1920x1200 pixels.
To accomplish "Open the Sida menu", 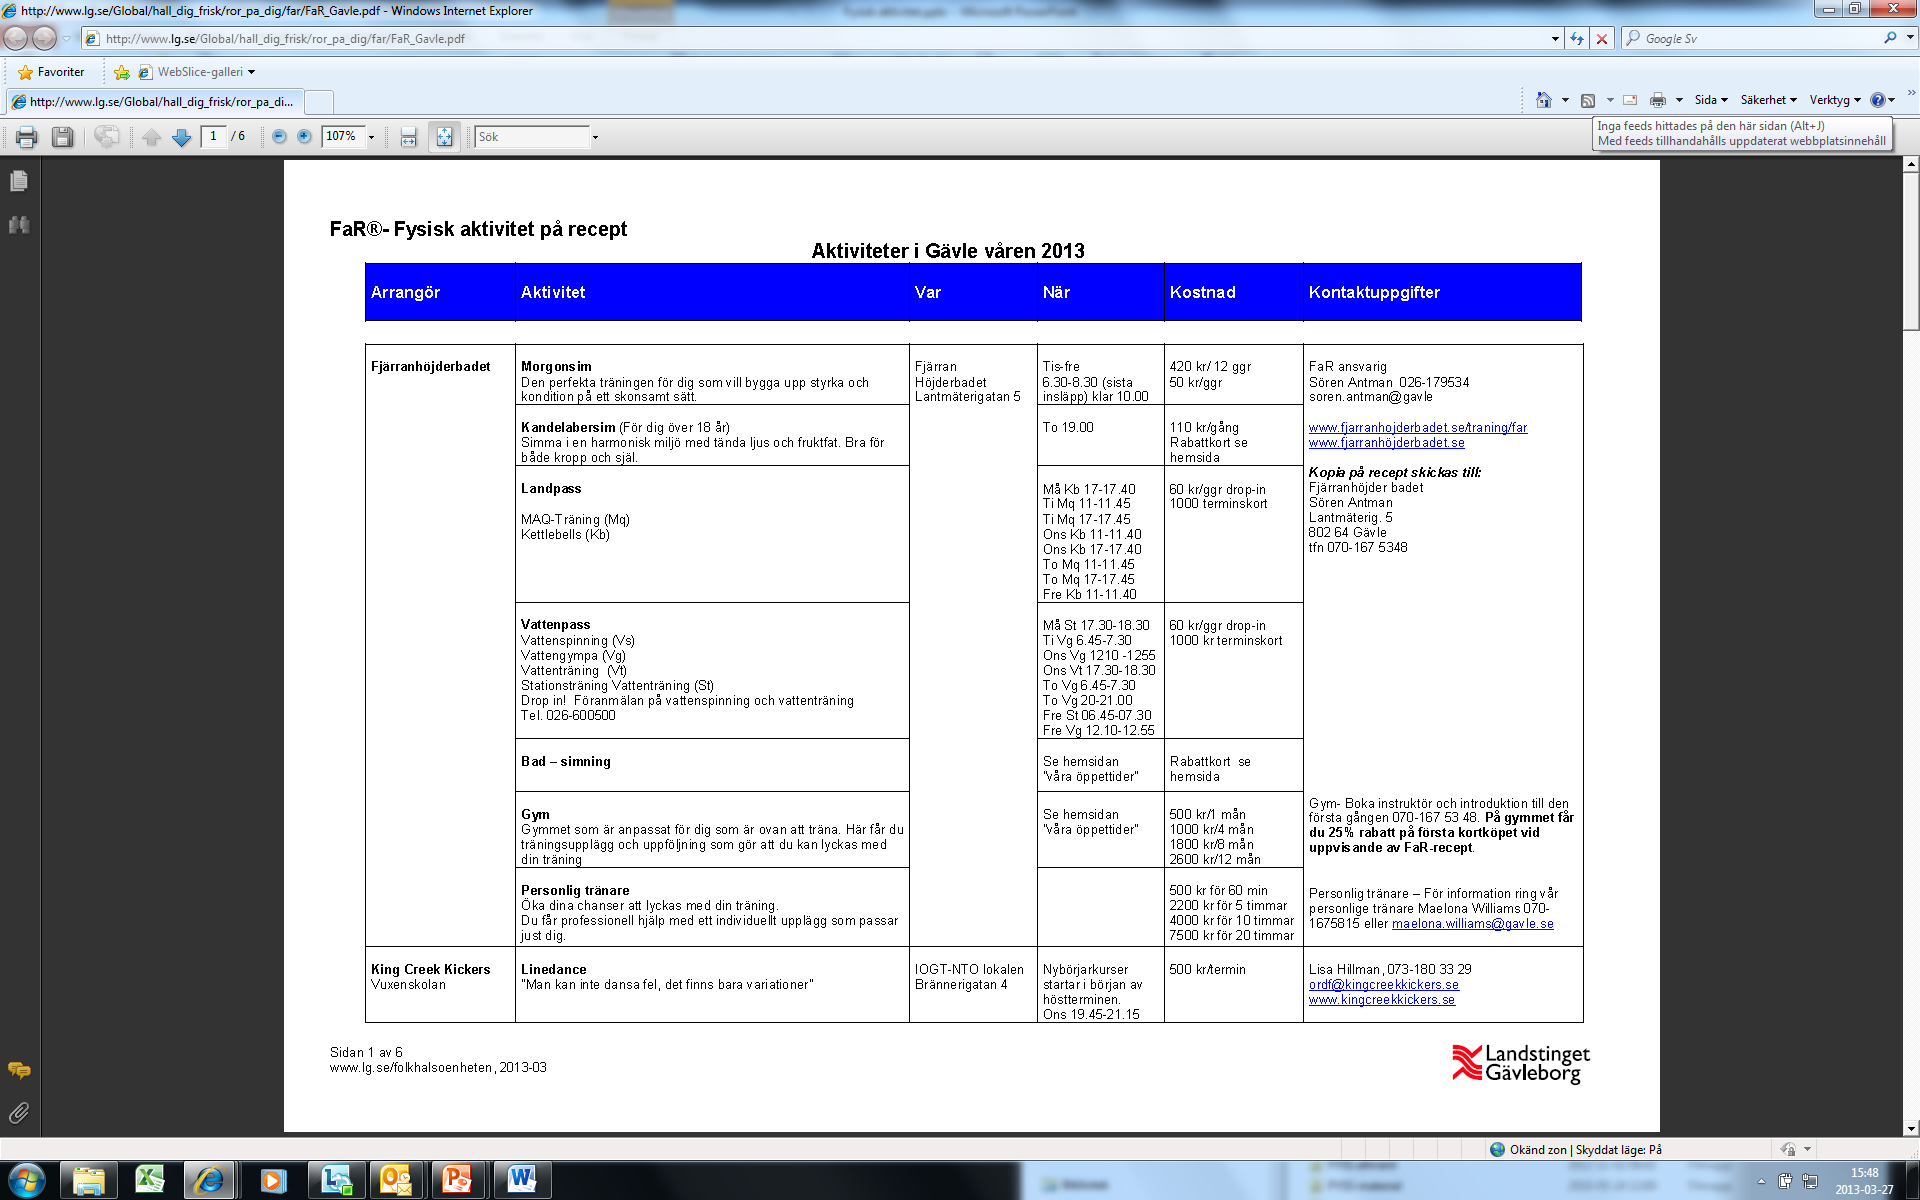I will coord(1711,100).
